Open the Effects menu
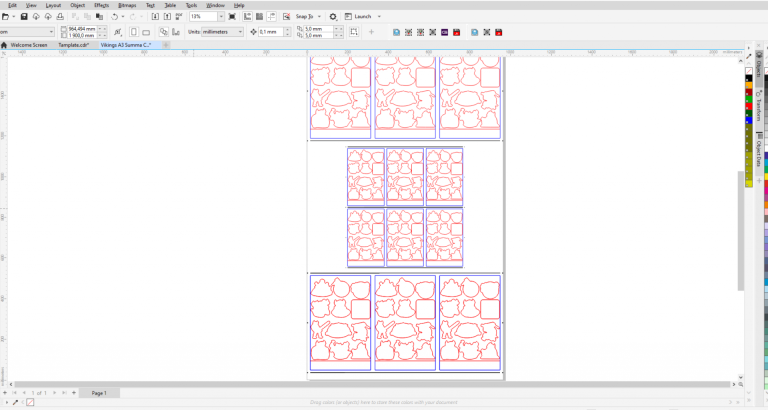The width and height of the screenshot is (768, 410). click(x=102, y=5)
